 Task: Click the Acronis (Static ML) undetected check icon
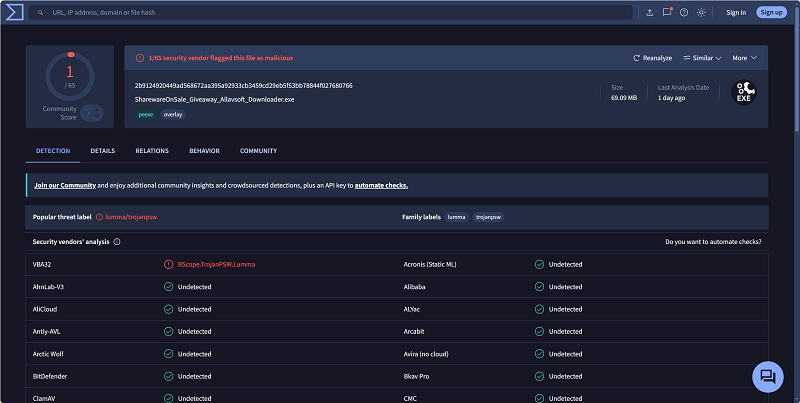(539, 264)
